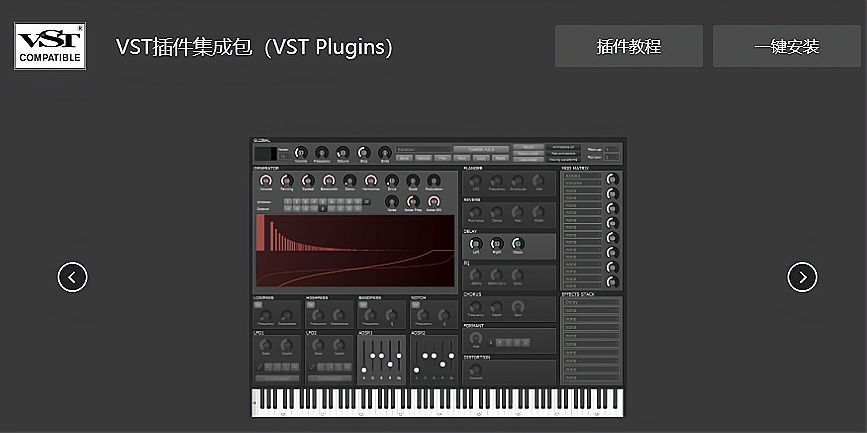867x433 pixels.
Task: Click the Global Volume knob
Action: (x=300, y=153)
